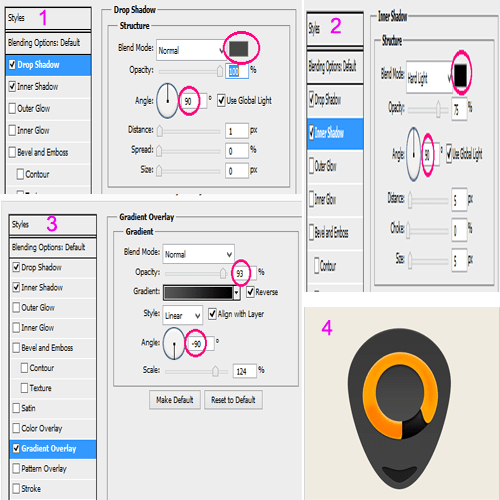Open the Hard Light blend mode dropdown
500x500 pixels.
click(429, 77)
